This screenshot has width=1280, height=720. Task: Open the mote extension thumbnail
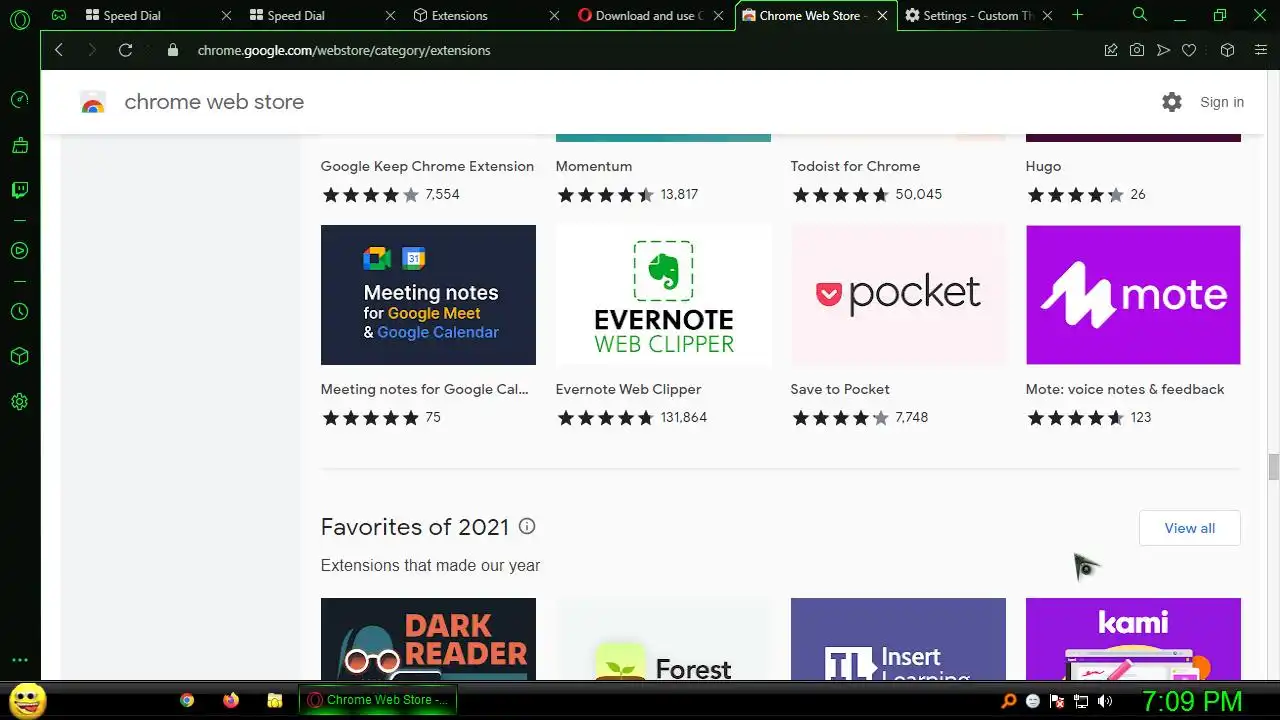1133,295
